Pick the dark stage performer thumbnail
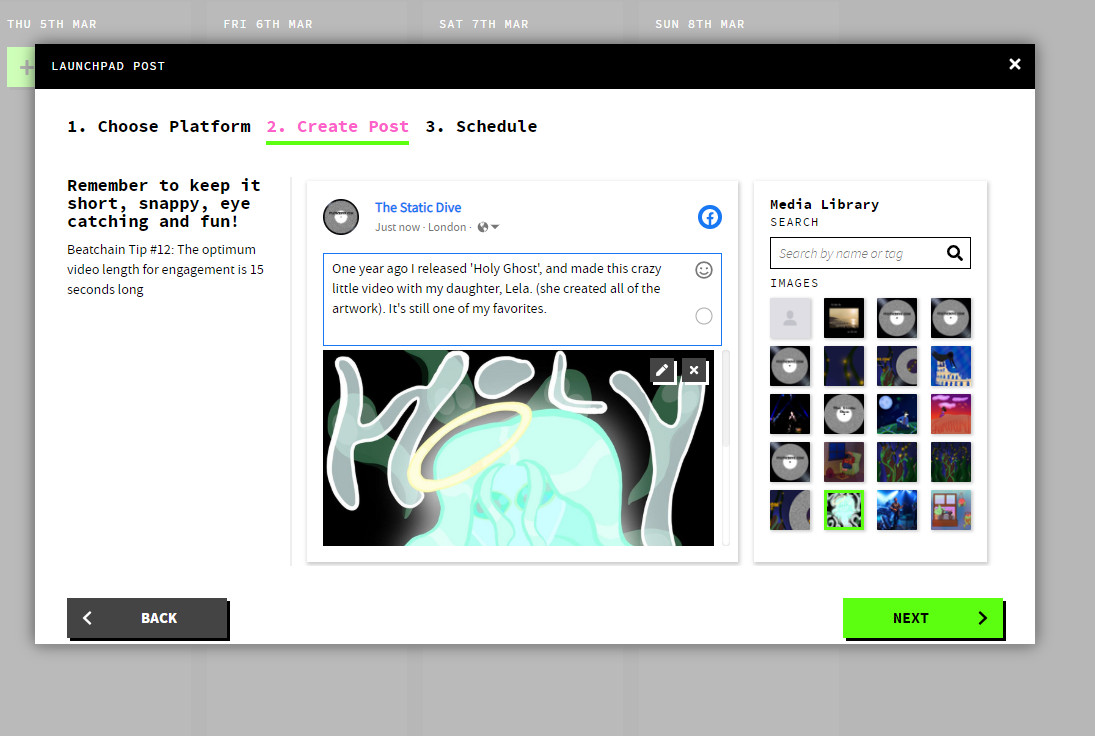This screenshot has height=736, width=1095. click(790, 414)
